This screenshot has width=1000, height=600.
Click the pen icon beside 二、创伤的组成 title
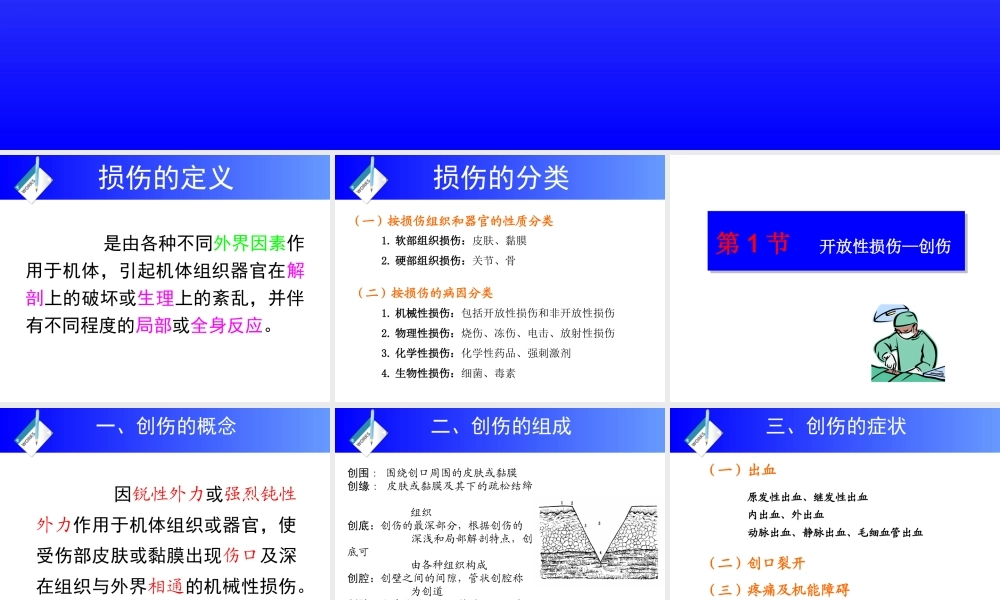coord(367,430)
